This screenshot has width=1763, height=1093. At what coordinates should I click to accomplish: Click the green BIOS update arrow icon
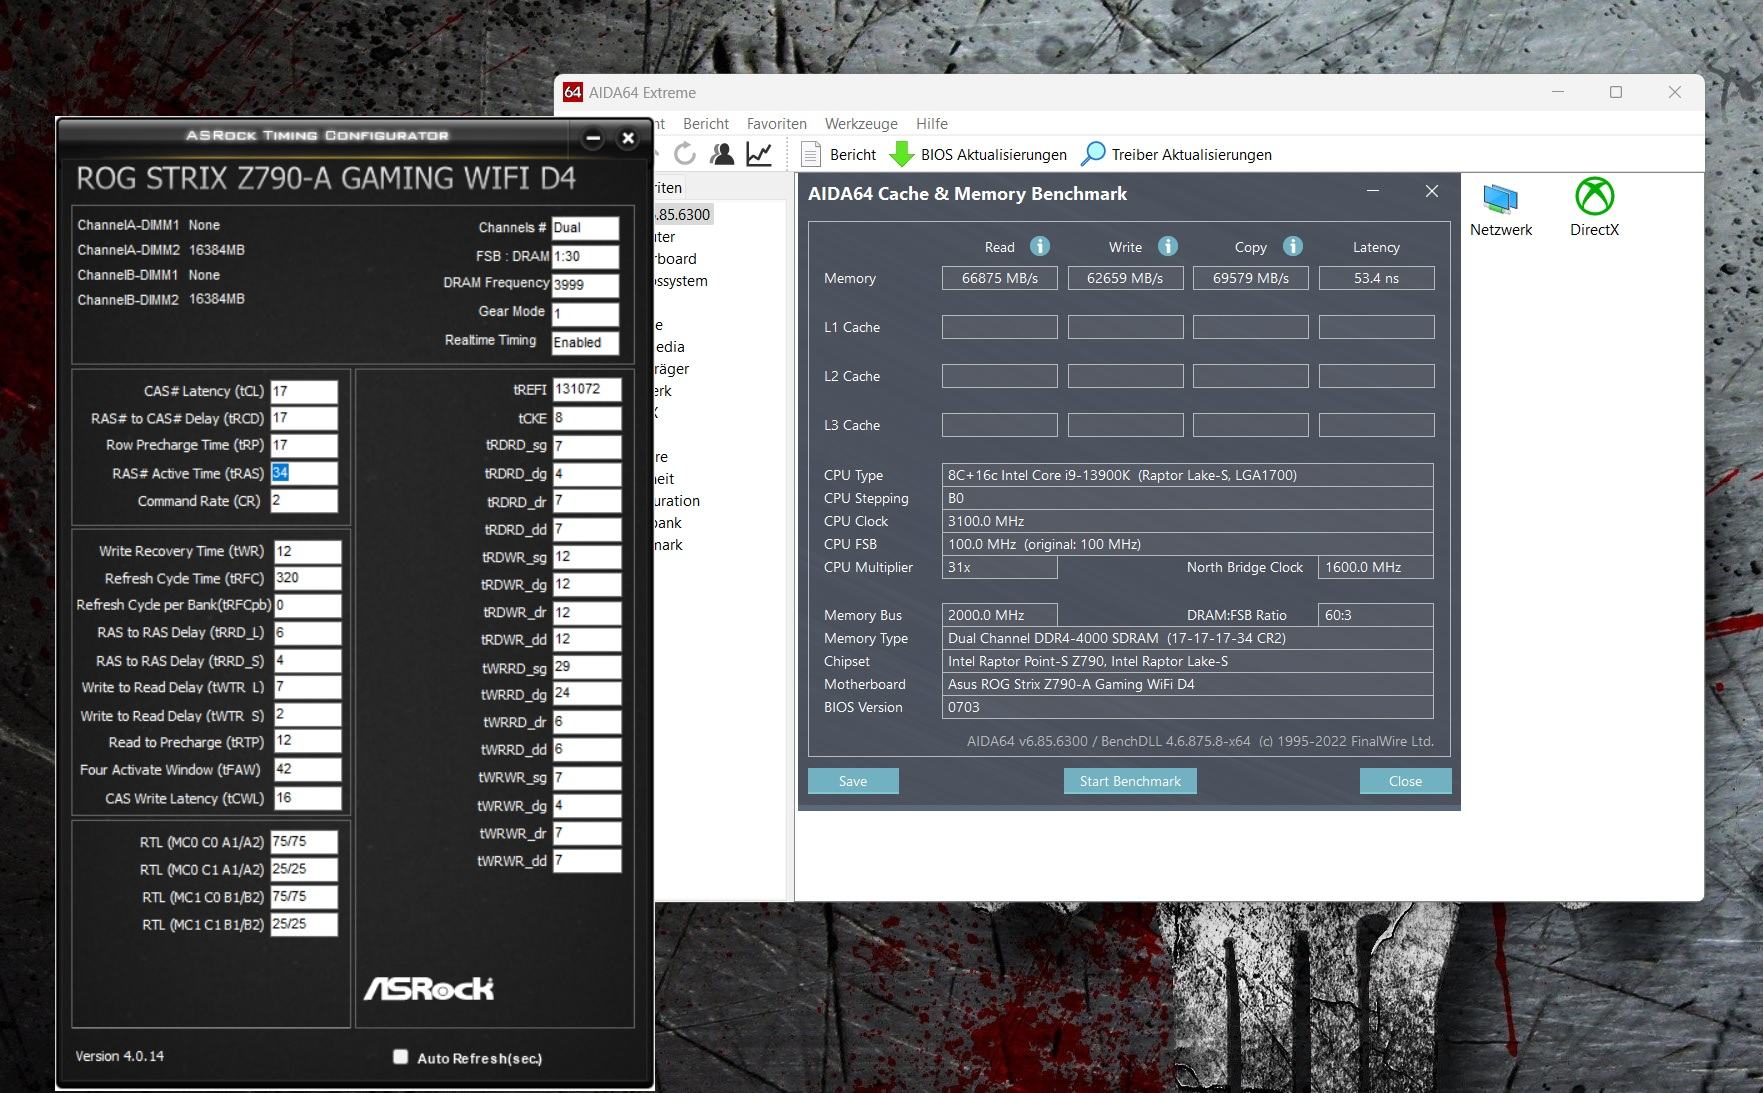[902, 154]
